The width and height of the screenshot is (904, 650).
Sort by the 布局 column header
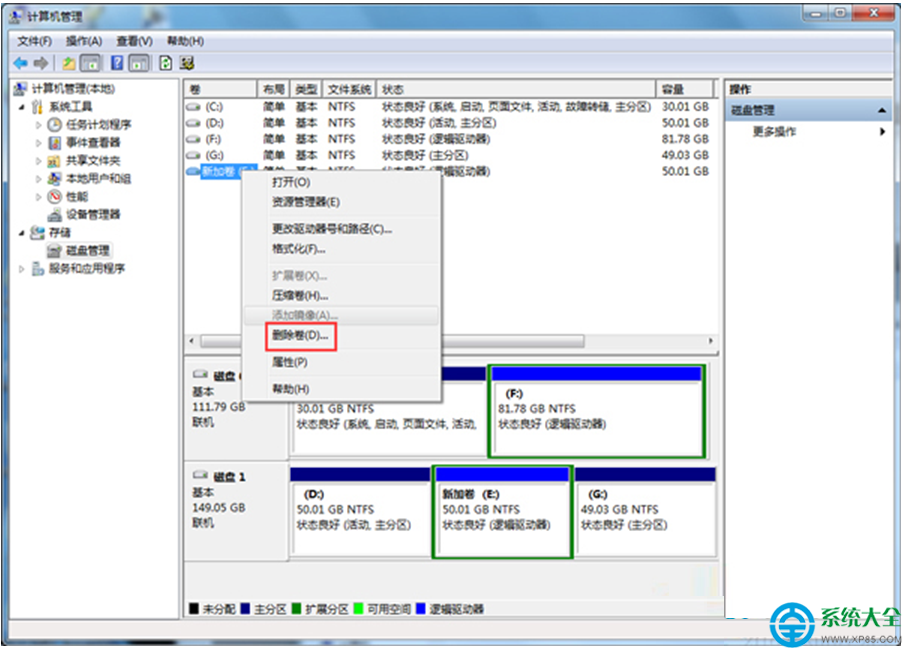[x=274, y=89]
